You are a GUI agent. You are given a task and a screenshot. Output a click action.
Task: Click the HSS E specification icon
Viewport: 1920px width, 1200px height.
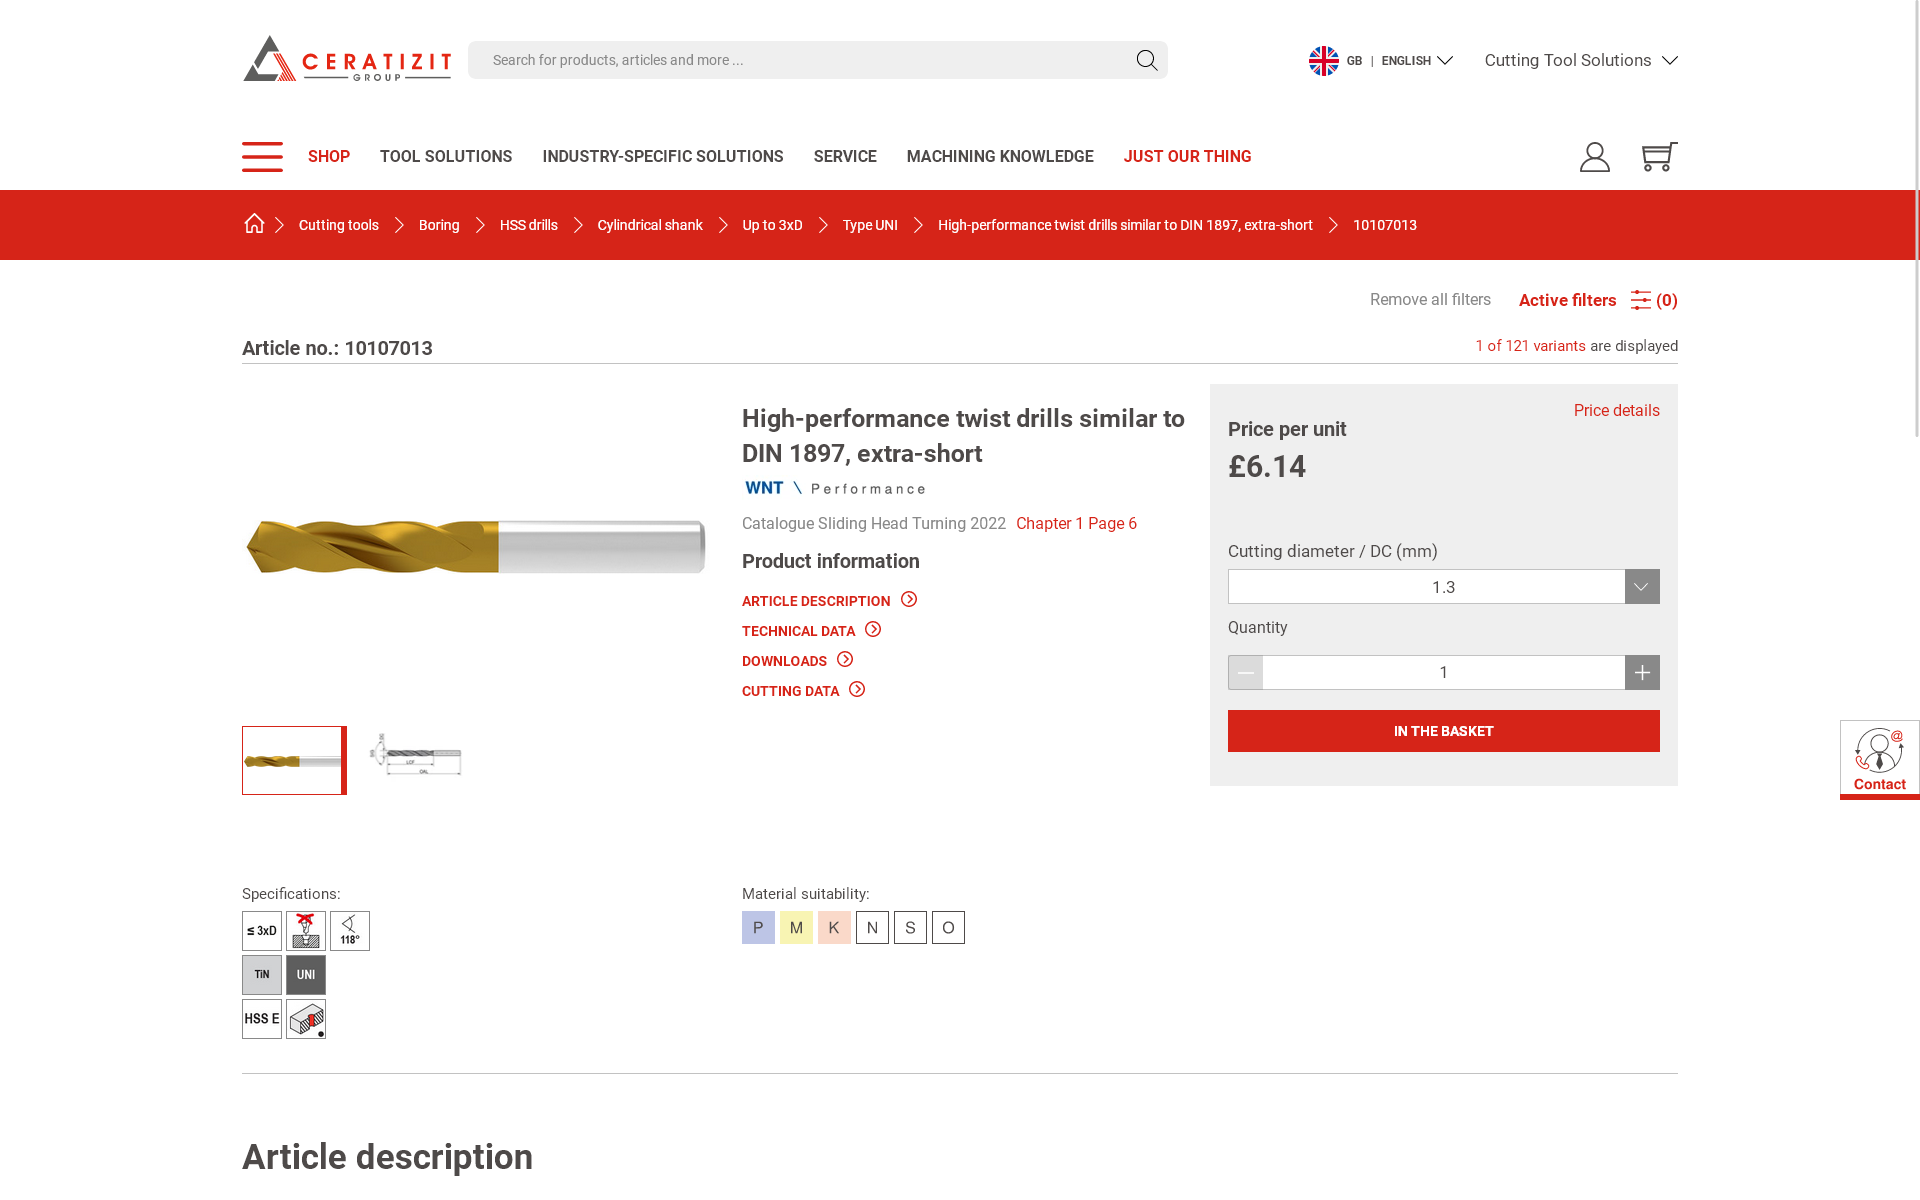click(262, 1019)
